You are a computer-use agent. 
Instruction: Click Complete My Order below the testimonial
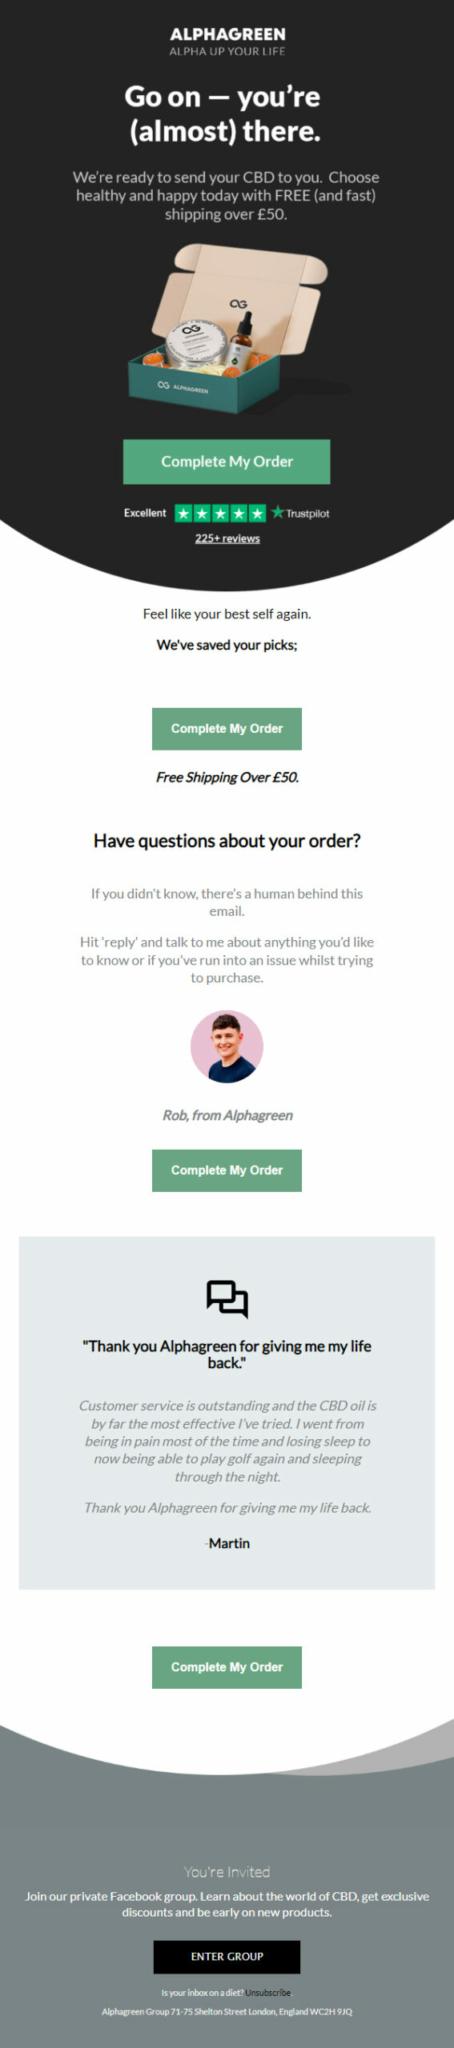(227, 1667)
